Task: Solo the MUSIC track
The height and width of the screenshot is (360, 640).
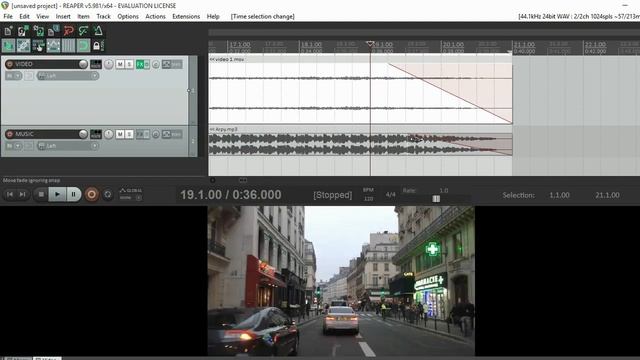Action: tap(129, 134)
